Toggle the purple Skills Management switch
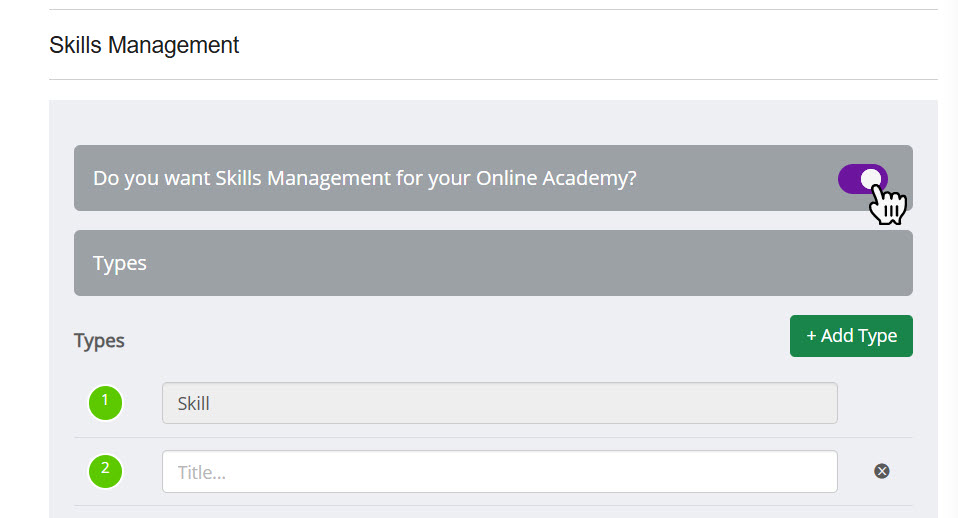The image size is (958, 518). pyautogui.click(x=862, y=179)
